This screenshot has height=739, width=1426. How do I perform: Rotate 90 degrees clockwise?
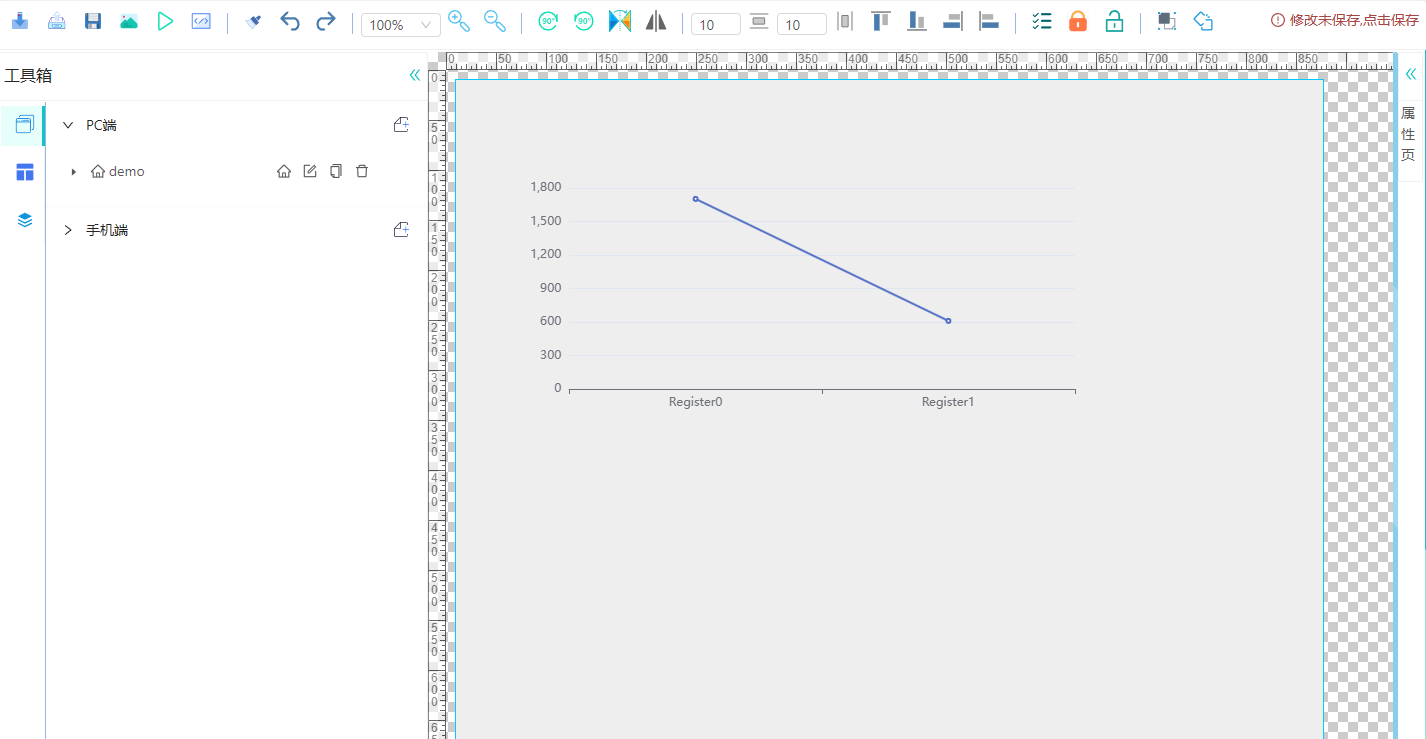(548, 21)
